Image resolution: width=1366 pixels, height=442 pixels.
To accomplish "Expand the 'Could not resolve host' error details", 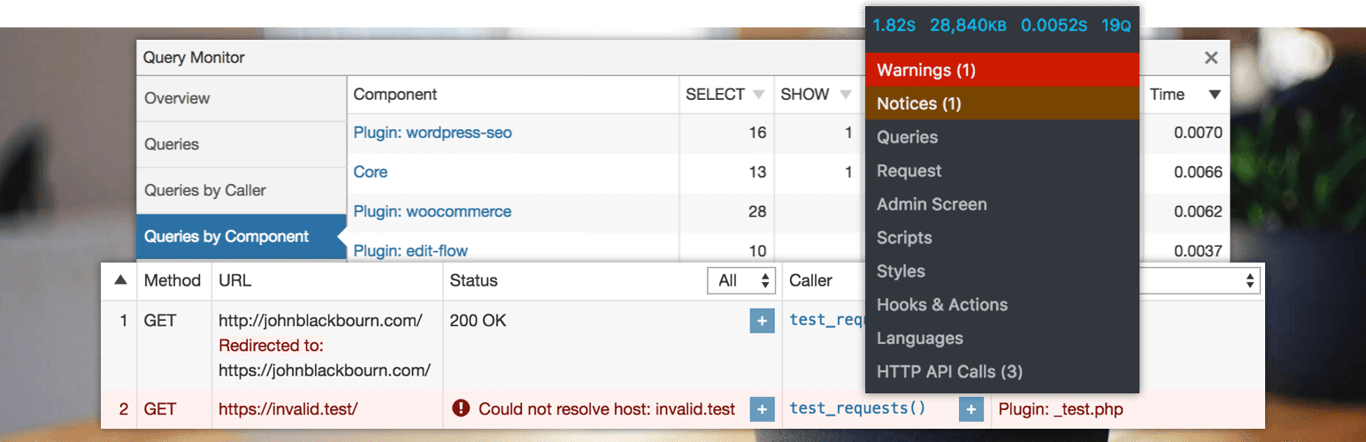I will coord(762,409).
